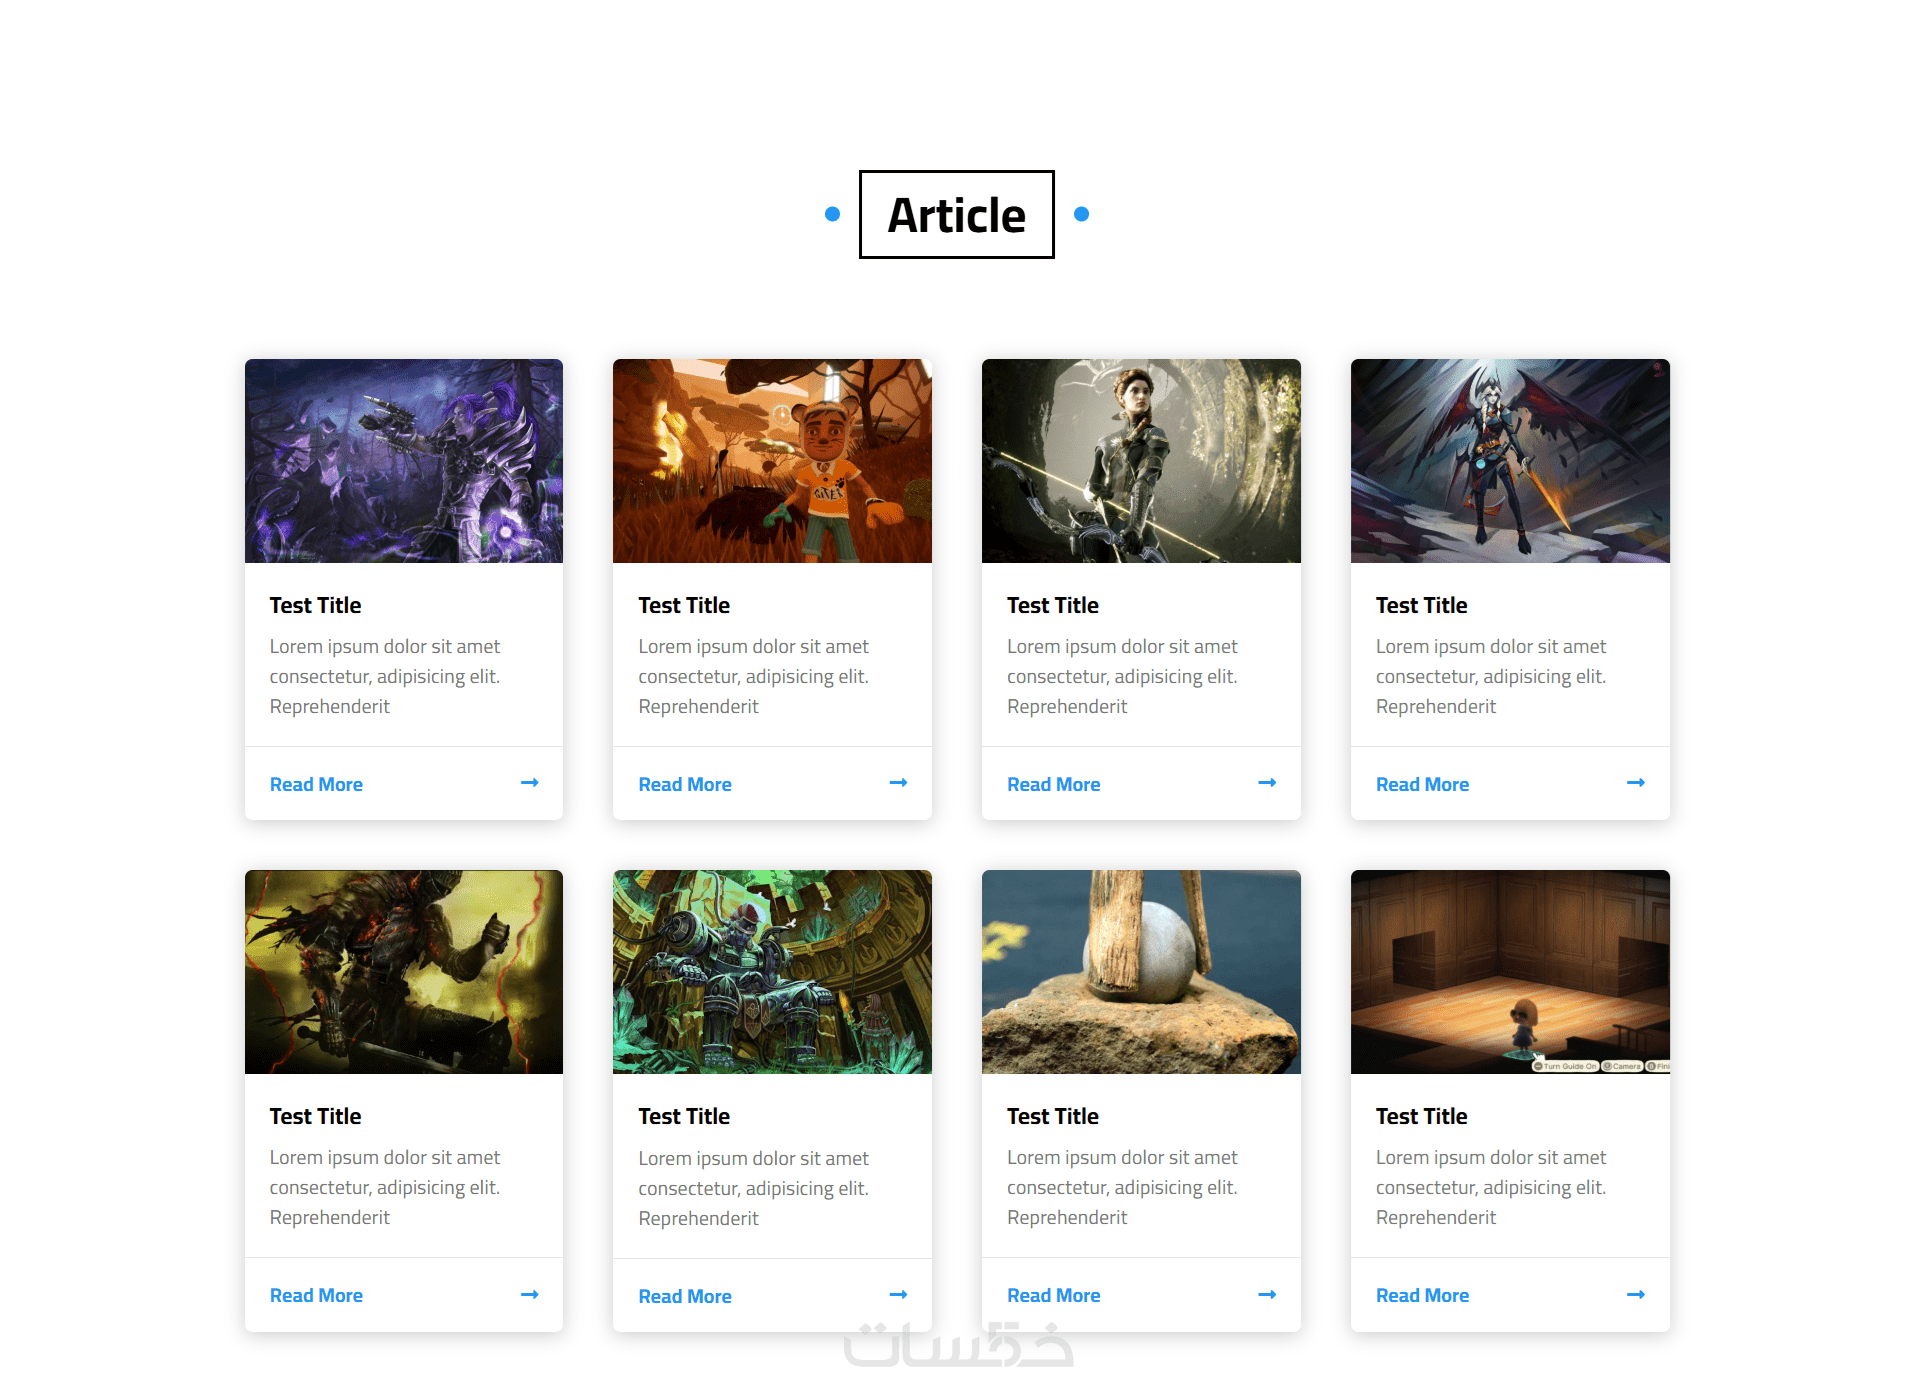1919x1396 pixels.
Task: Select Test Title under the winged demon image
Action: (x=1421, y=605)
